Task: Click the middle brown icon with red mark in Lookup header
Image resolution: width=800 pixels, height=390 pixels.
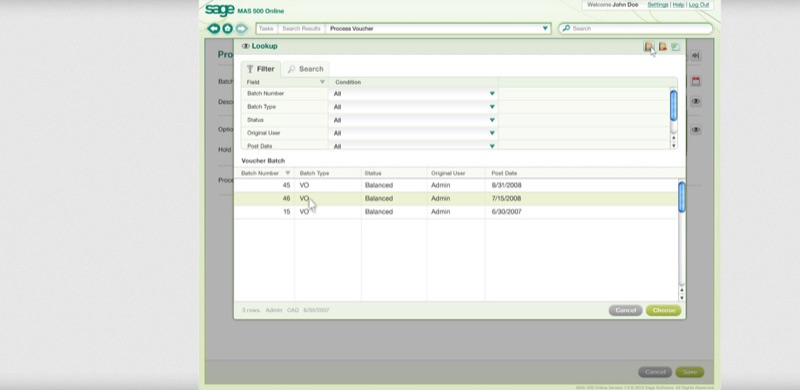Action: tap(662, 47)
